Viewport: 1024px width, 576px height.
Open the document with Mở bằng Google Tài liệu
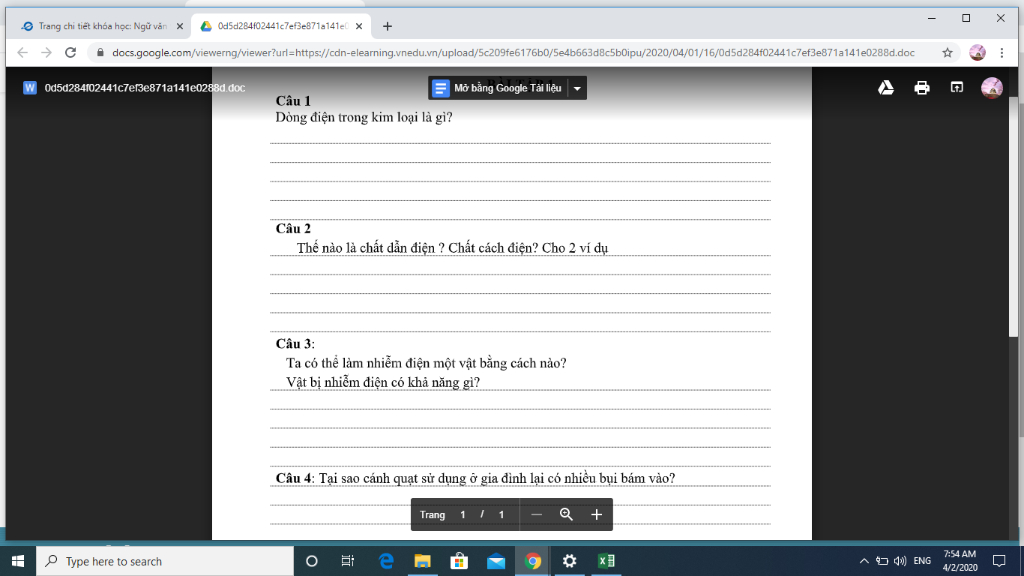coord(500,88)
